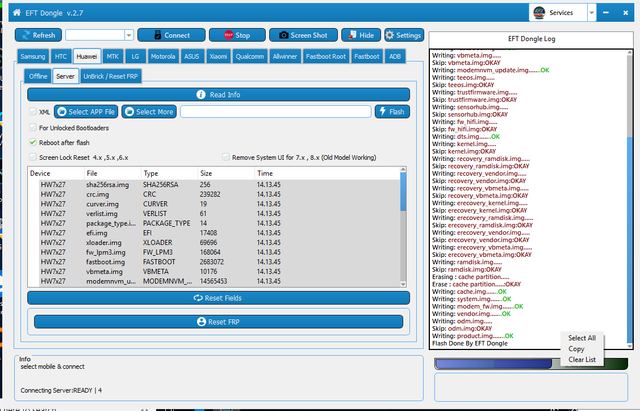Open the Services dropdown arrow
This screenshot has height=411, width=640.
pyautogui.click(x=591, y=13)
